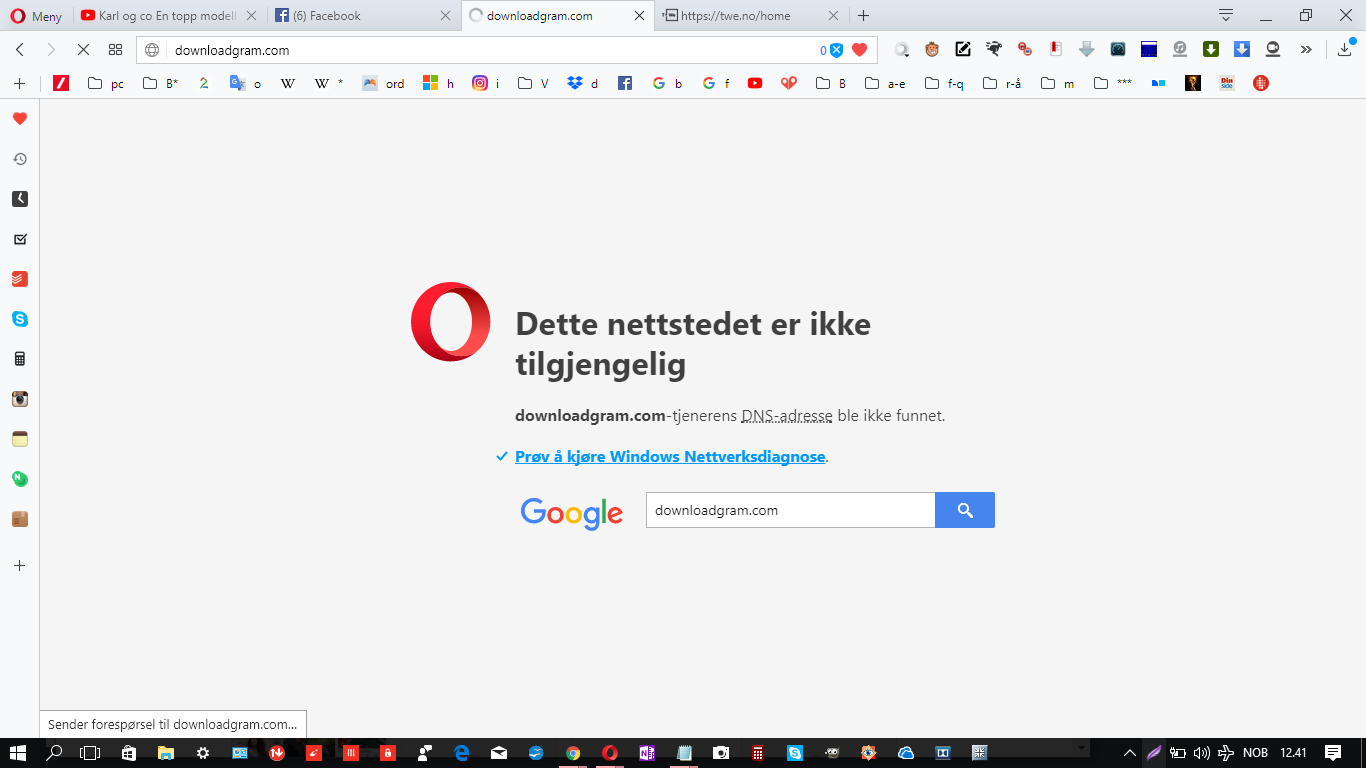1366x768 pixels.
Task: Expand the f-q bookmarks folder
Action: click(x=945, y=84)
